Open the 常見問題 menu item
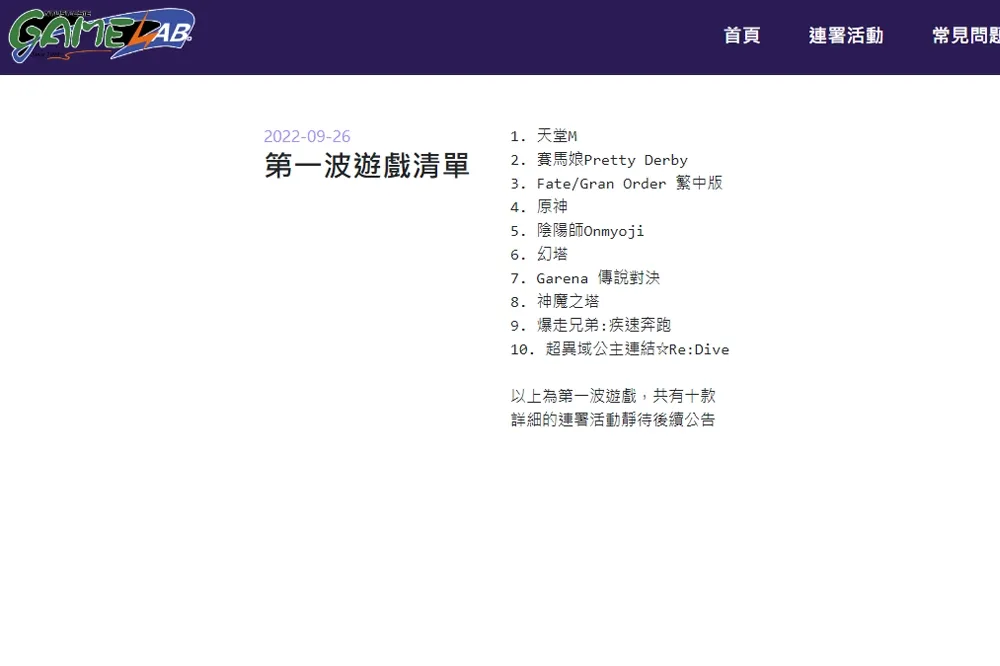The width and height of the screenshot is (1000, 666). coord(966,35)
